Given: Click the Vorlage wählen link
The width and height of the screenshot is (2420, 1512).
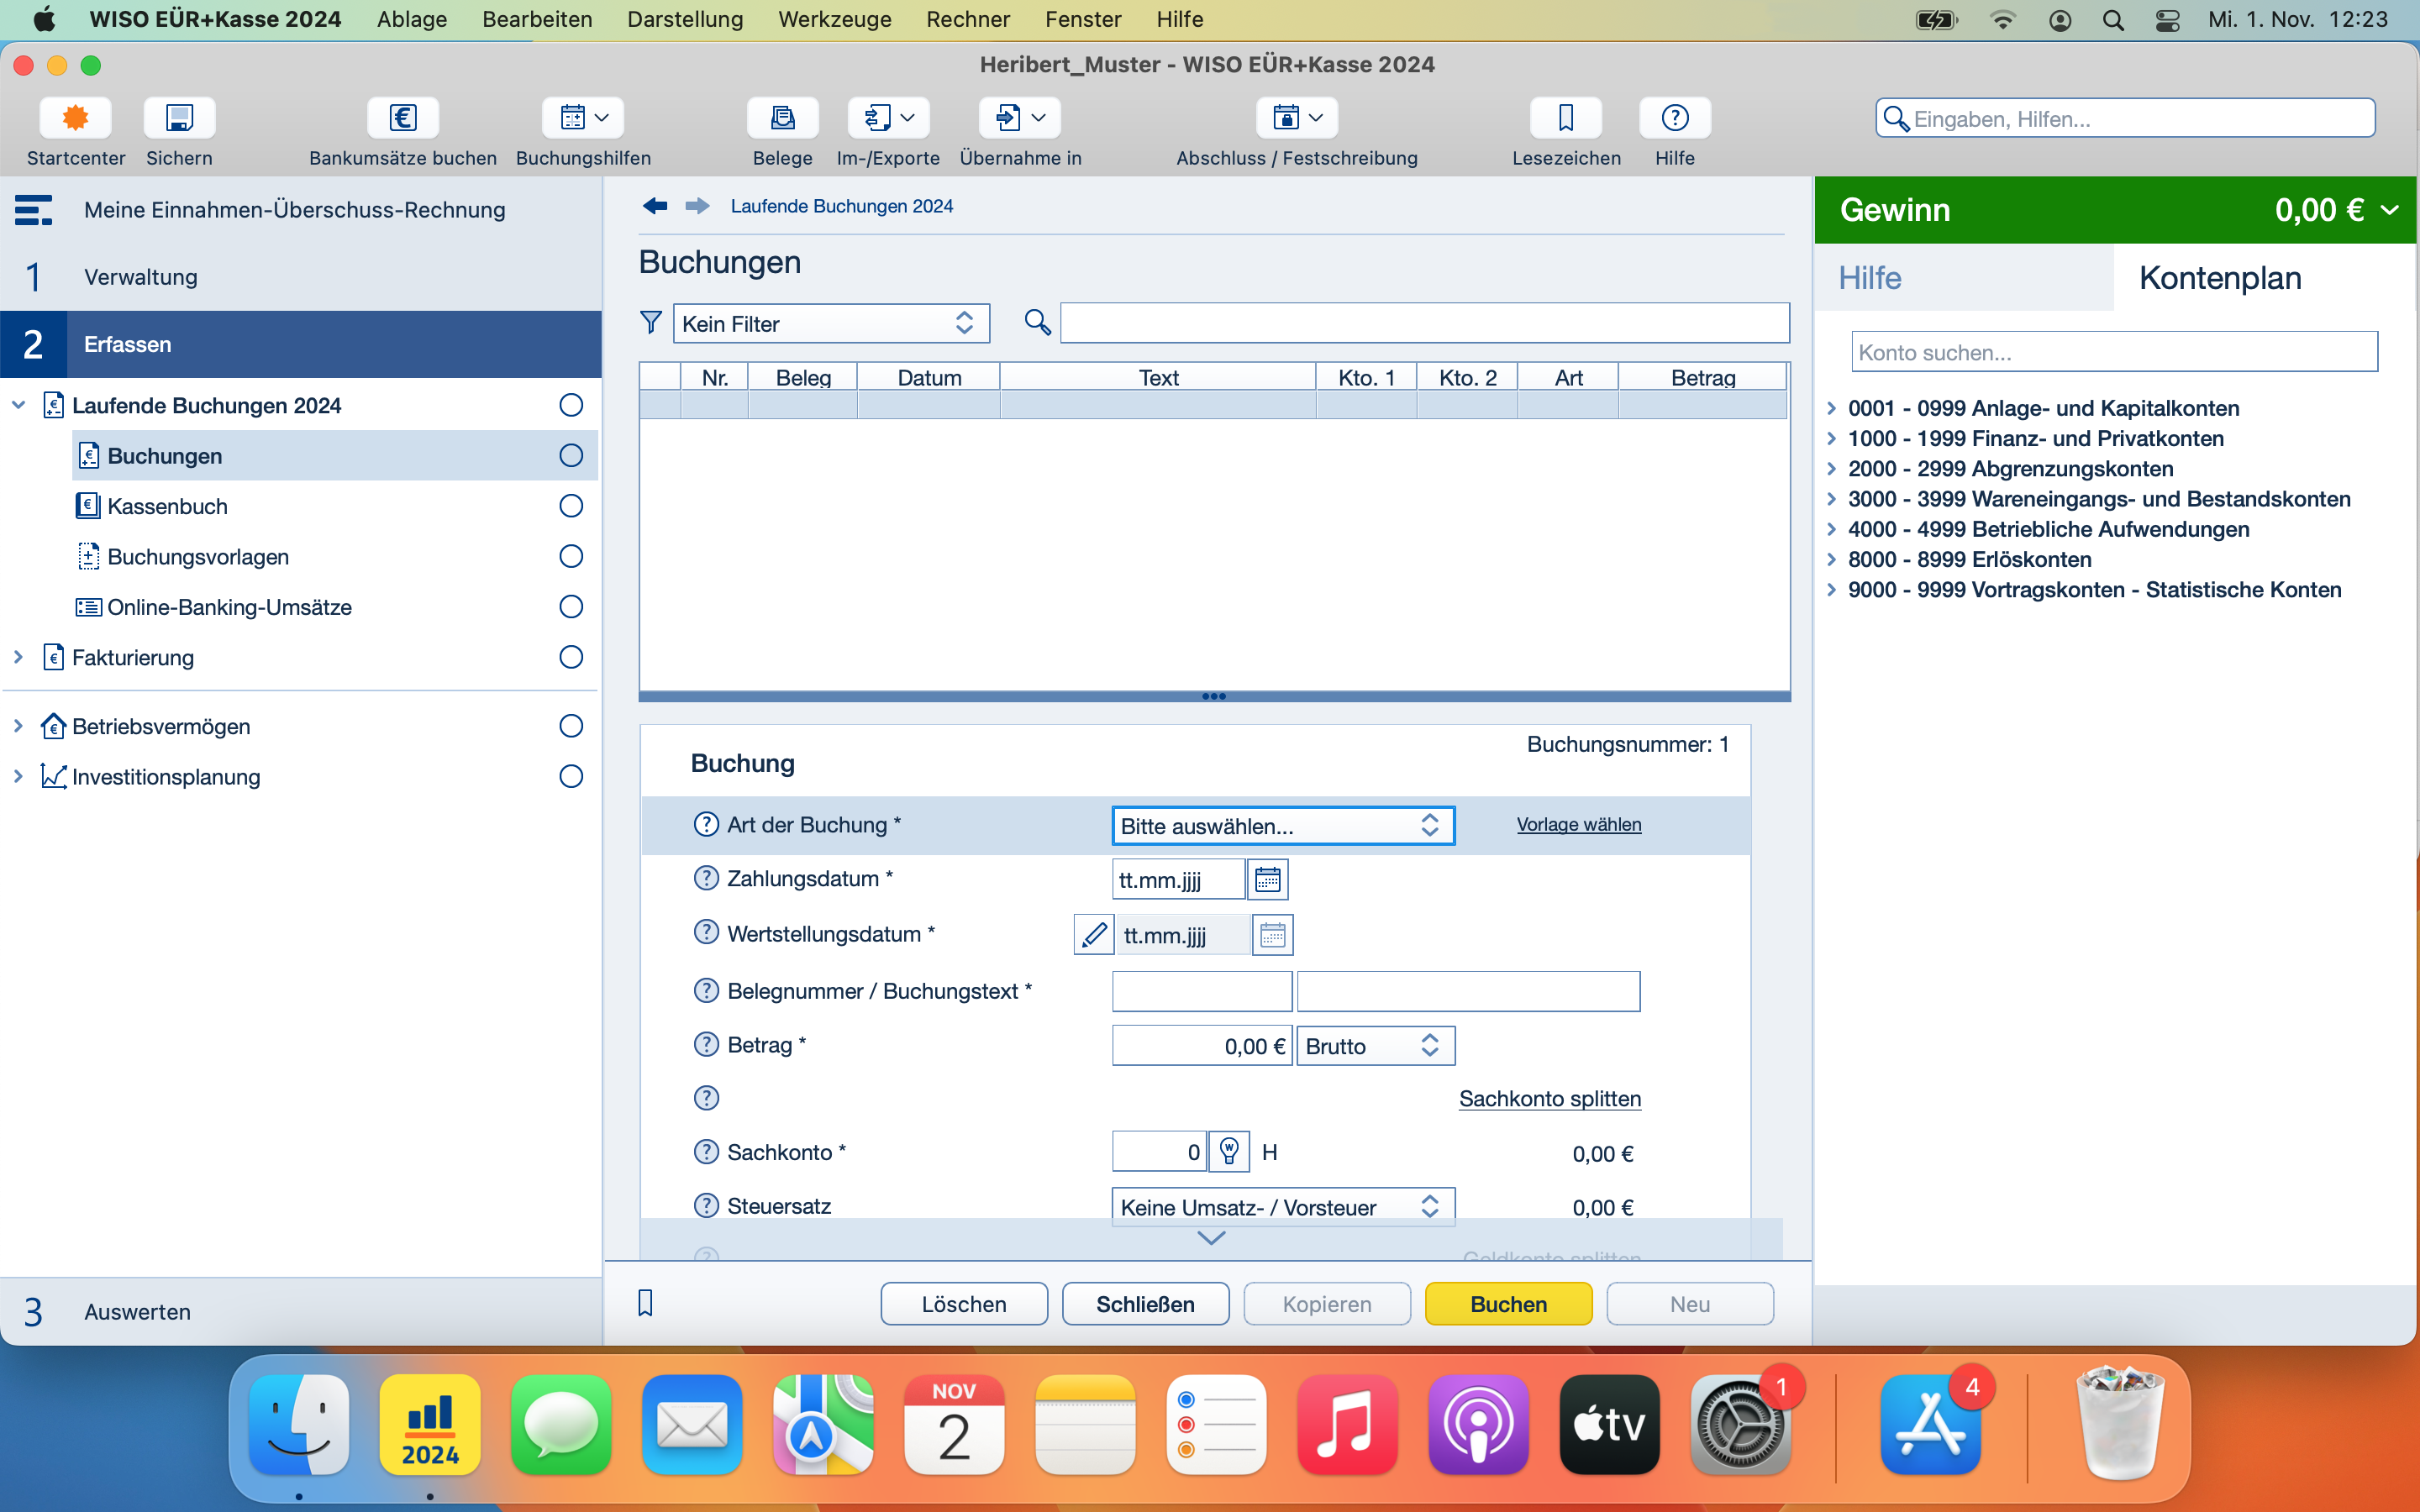Looking at the screenshot, I should pos(1579,824).
